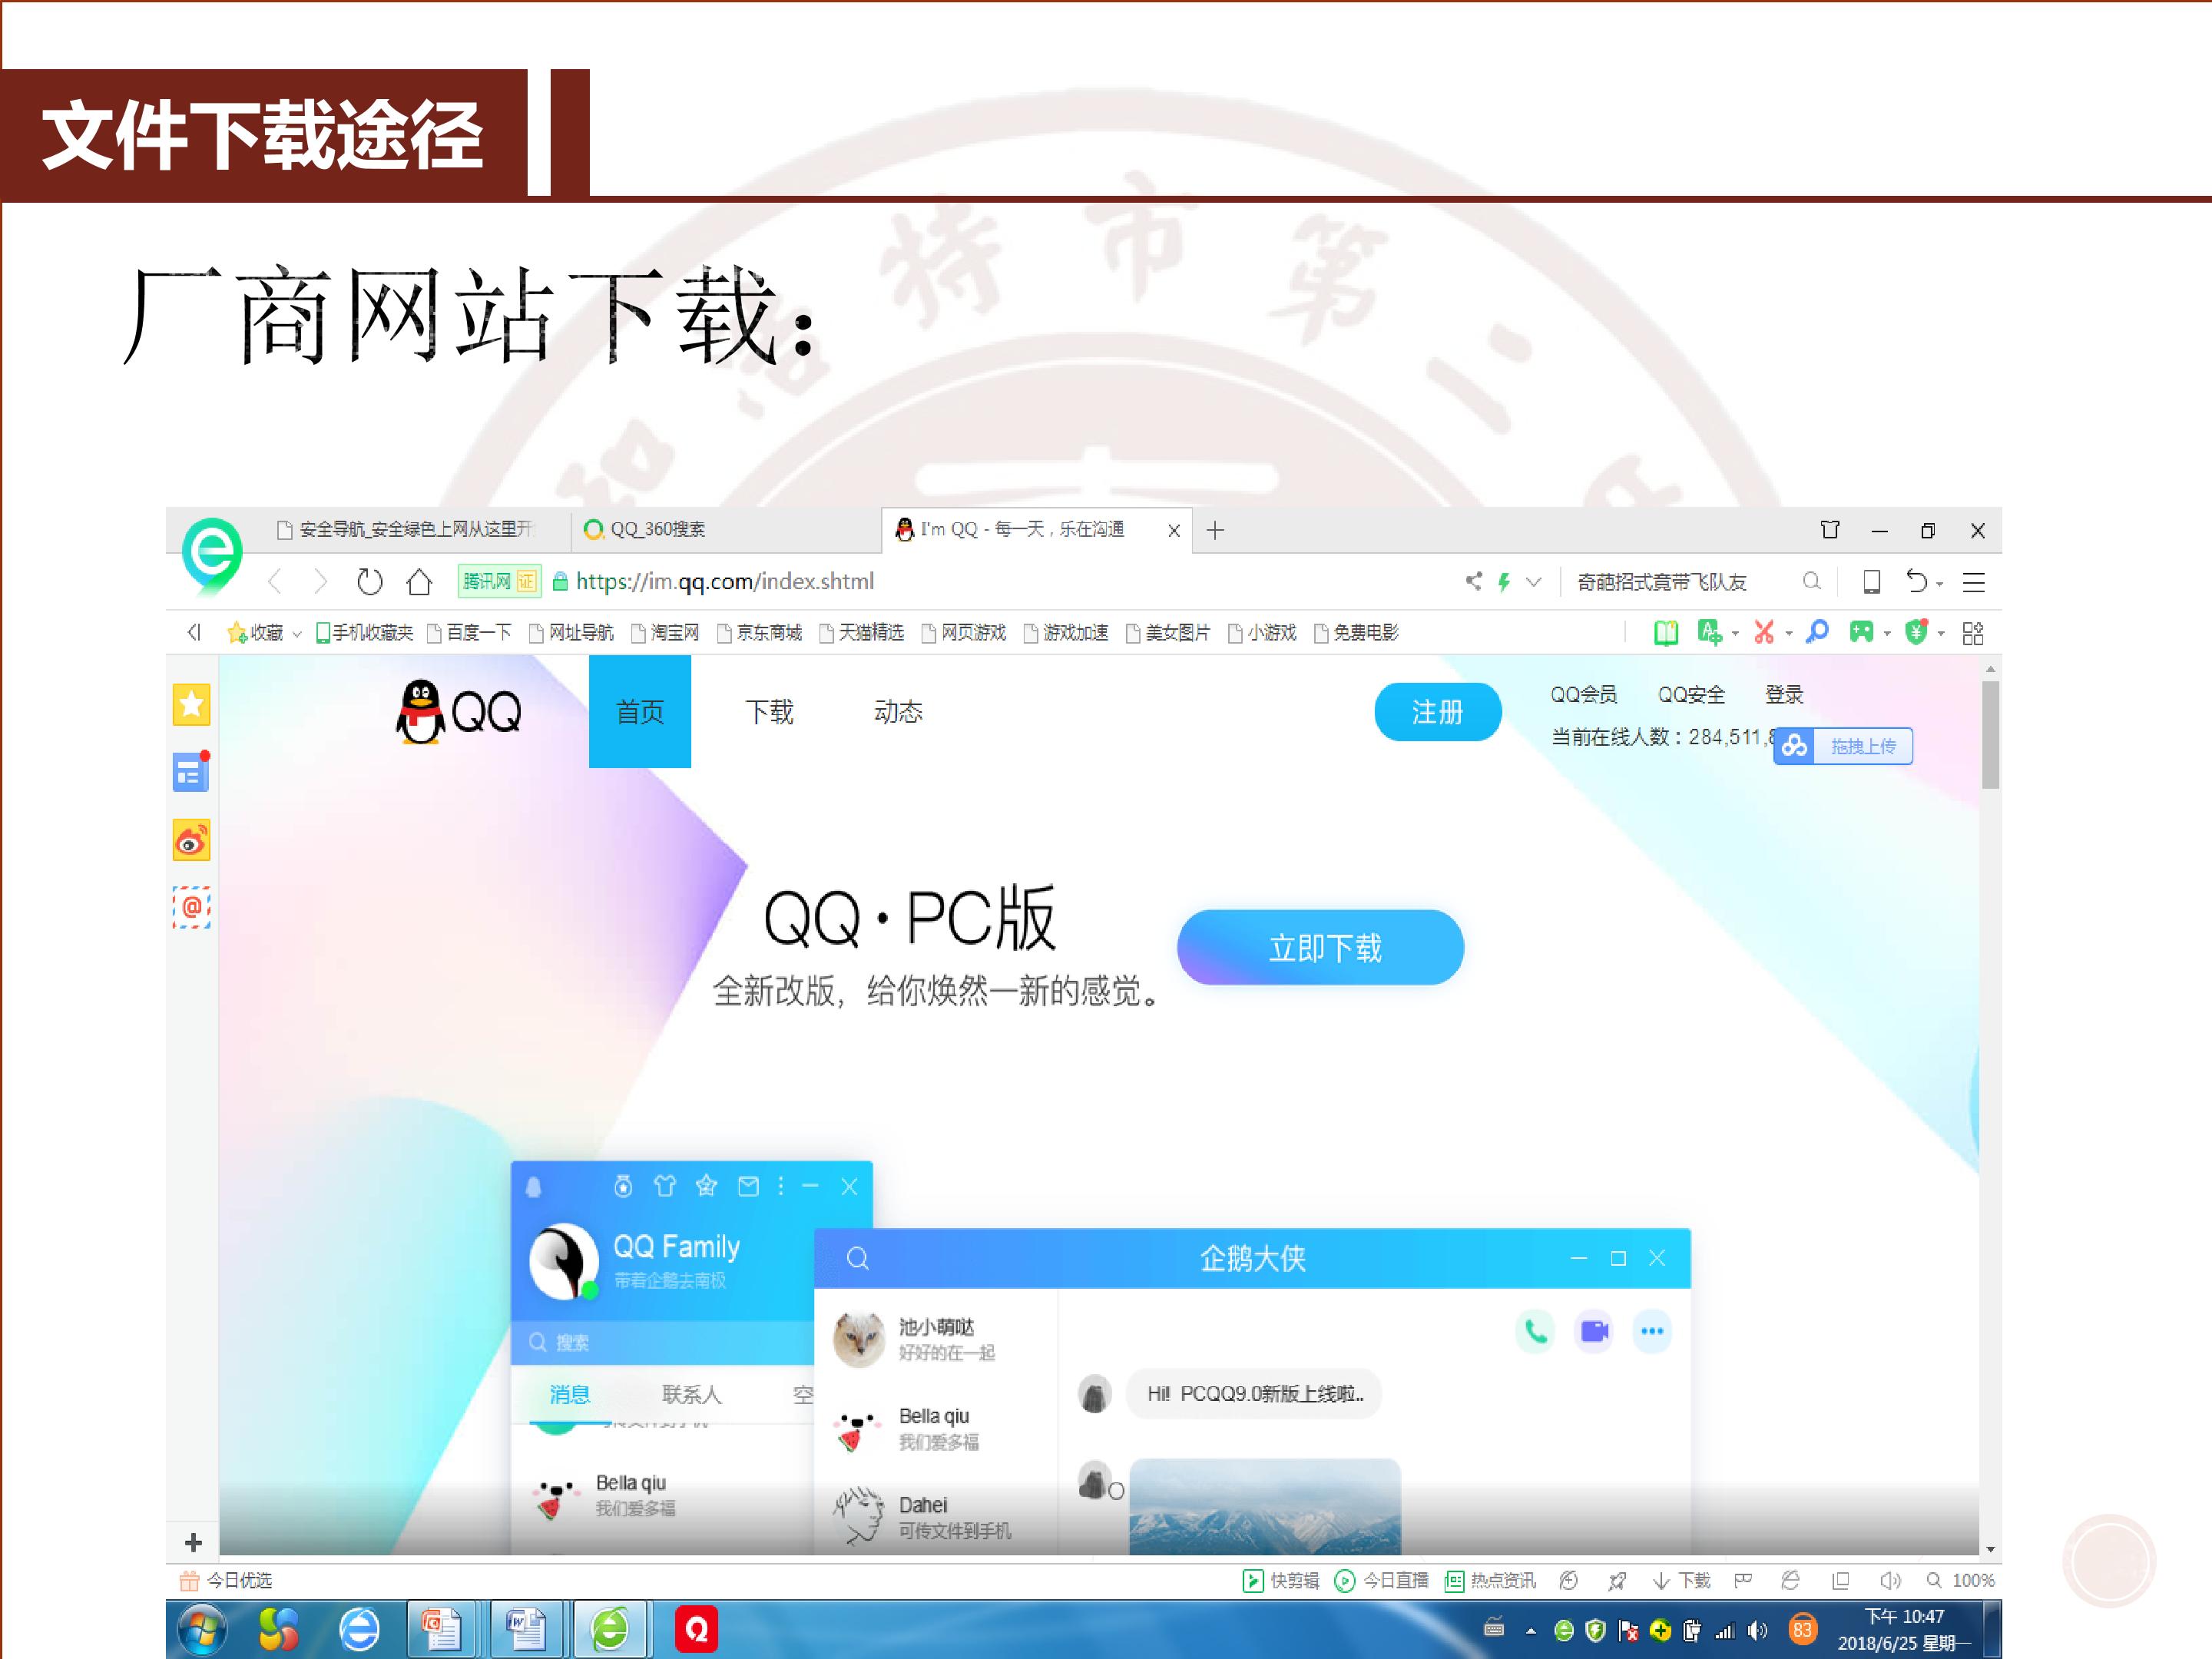The image size is (2212, 1659).
Task: Open the QQ会员 link
Action: coord(1583,694)
